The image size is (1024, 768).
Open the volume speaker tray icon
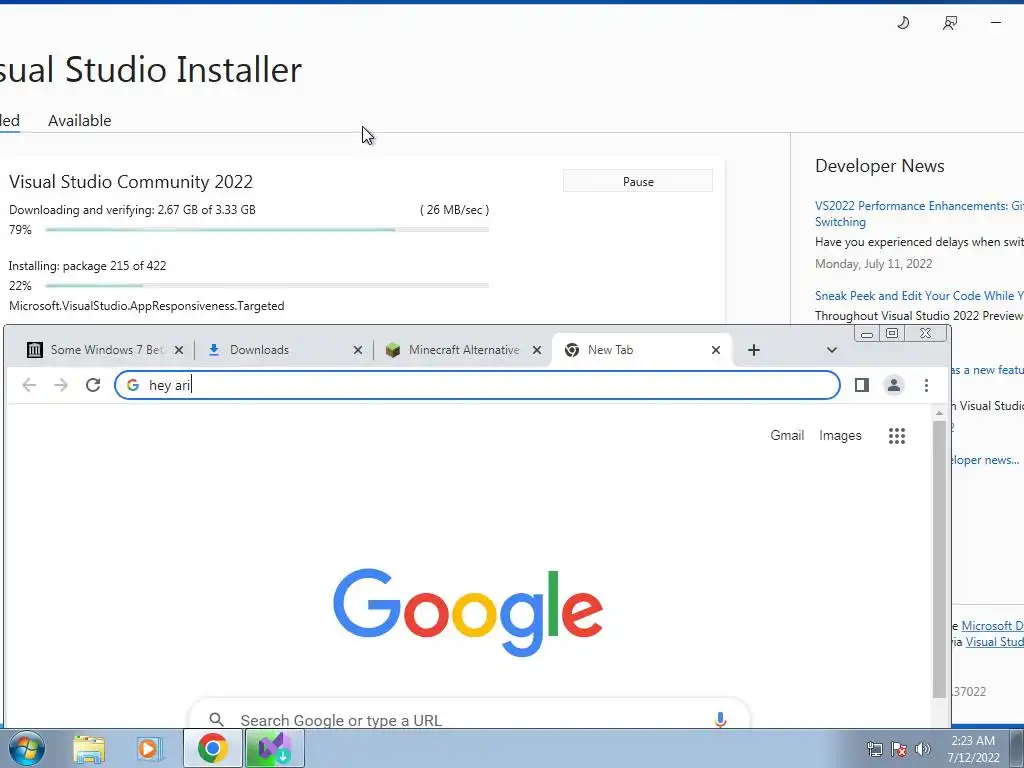923,749
